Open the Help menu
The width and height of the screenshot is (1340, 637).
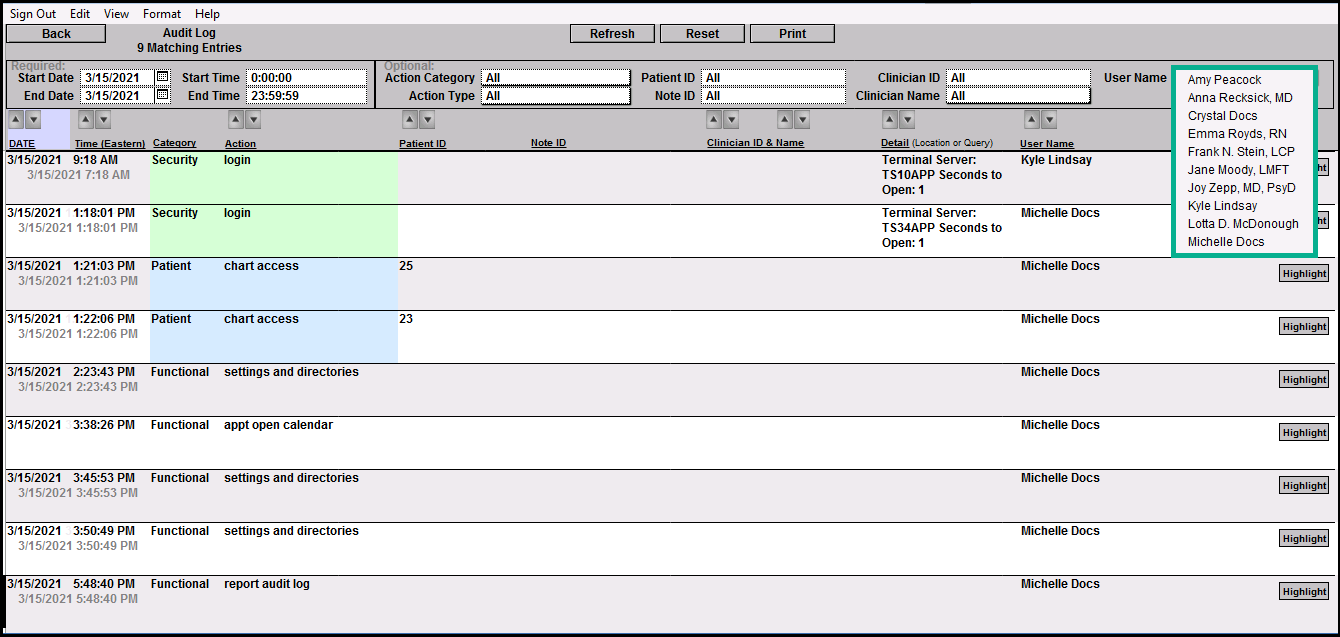[x=207, y=14]
